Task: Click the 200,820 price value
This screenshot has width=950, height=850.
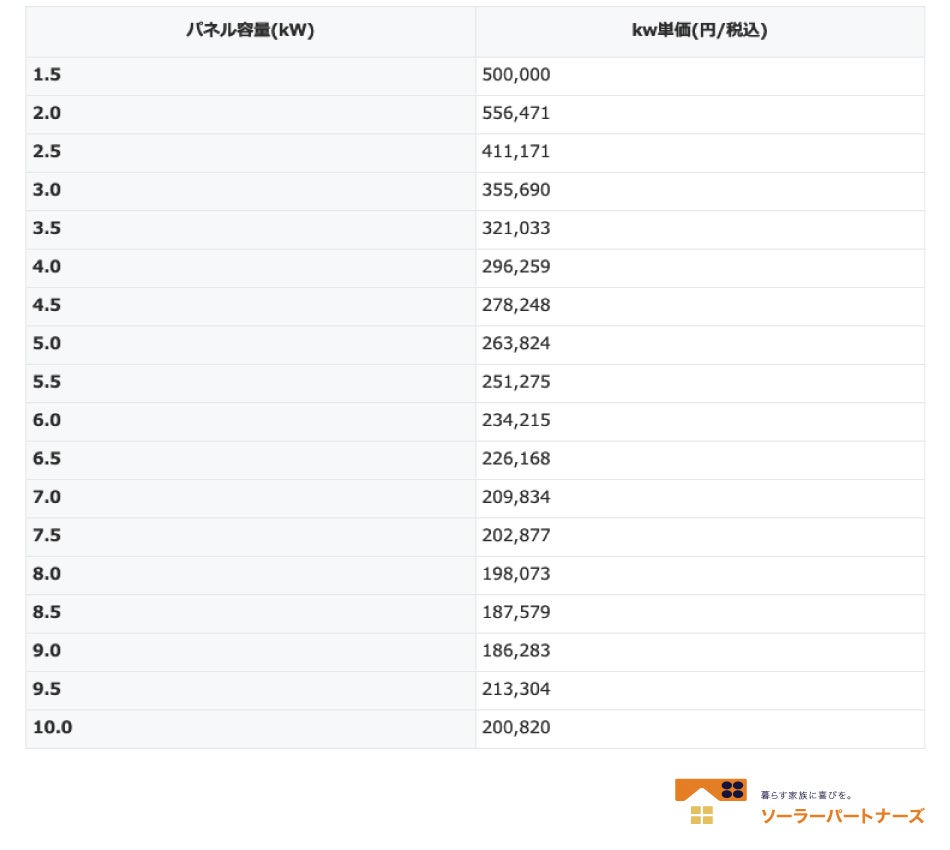Action: pos(516,727)
